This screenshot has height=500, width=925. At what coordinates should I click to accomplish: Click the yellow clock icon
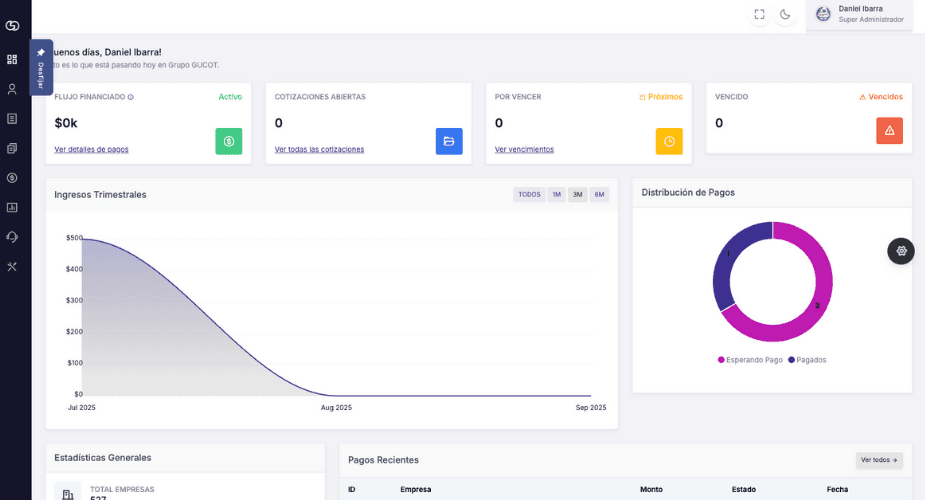pos(669,141)
